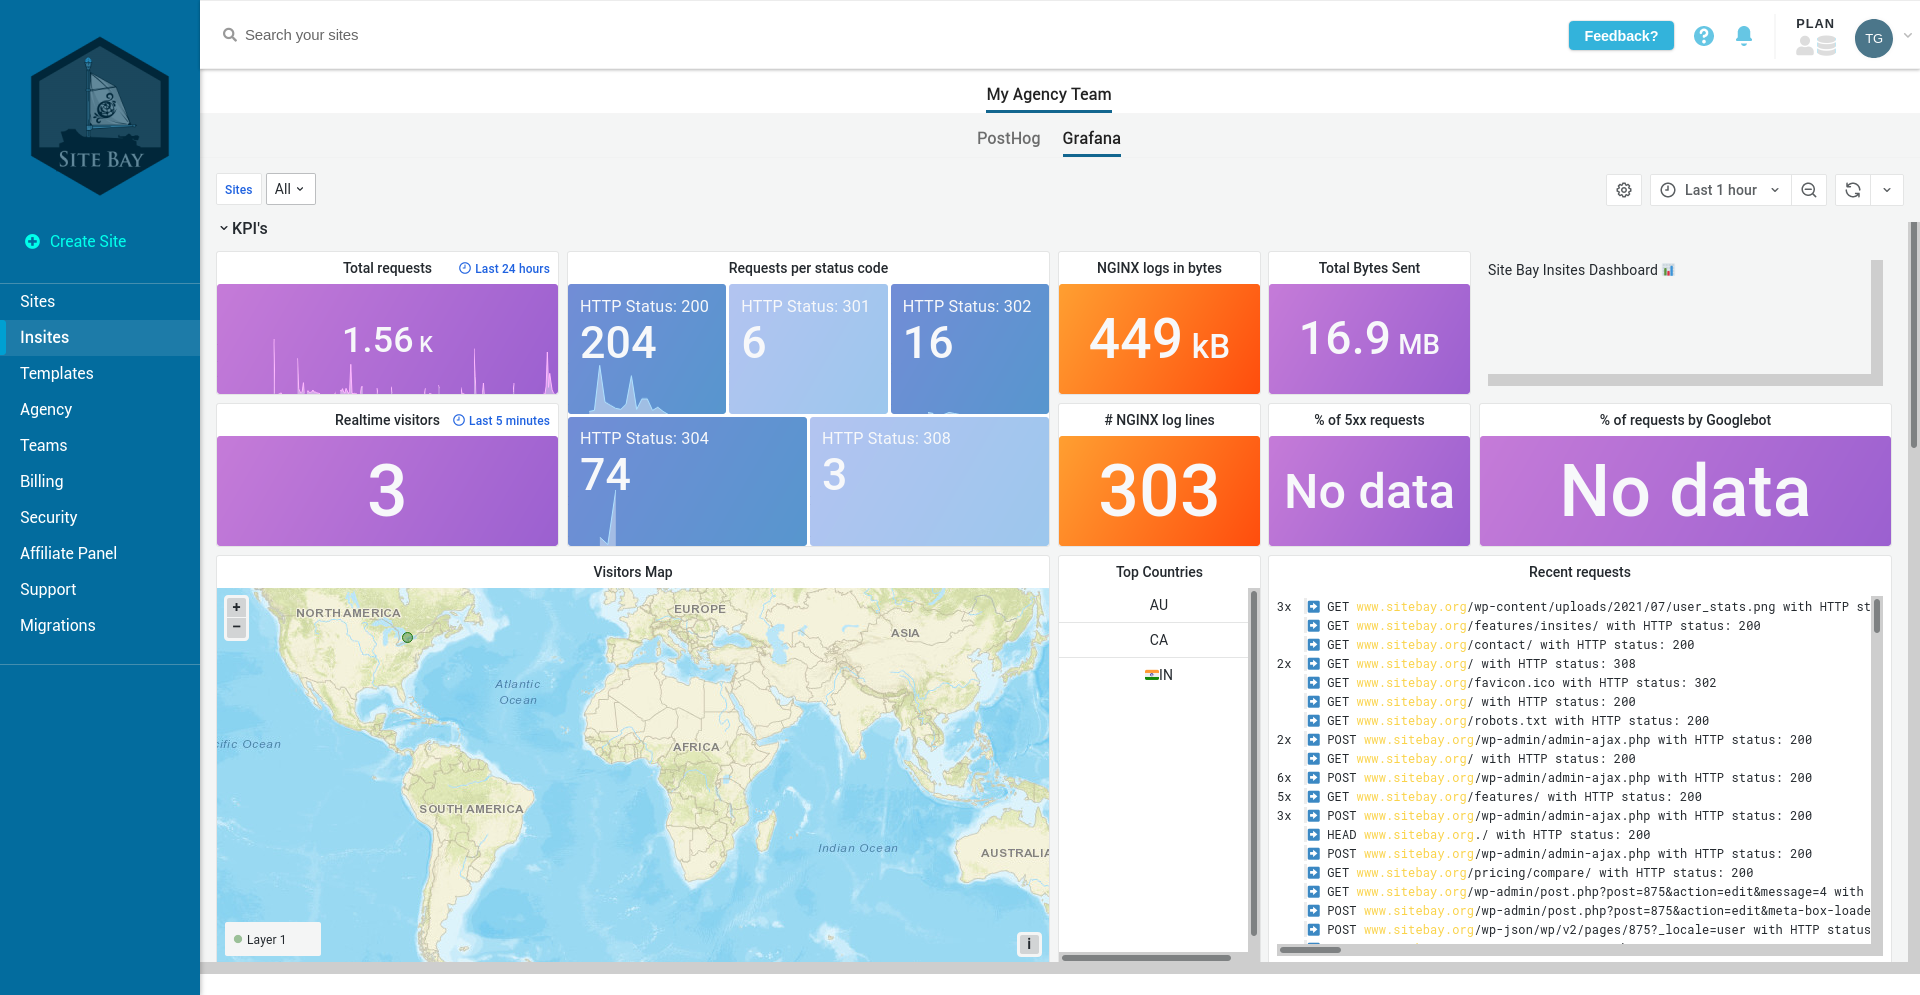Viewport: 1920px width, 995px height.
Task: Open the Visitors Map panel title
Action: coord(632,572)
